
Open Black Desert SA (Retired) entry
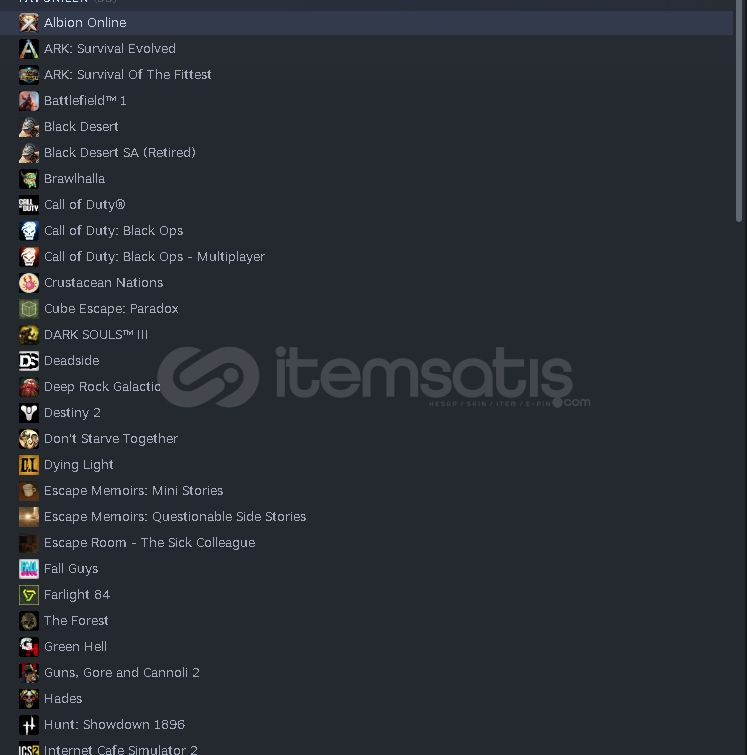click(x=367, y=153)
